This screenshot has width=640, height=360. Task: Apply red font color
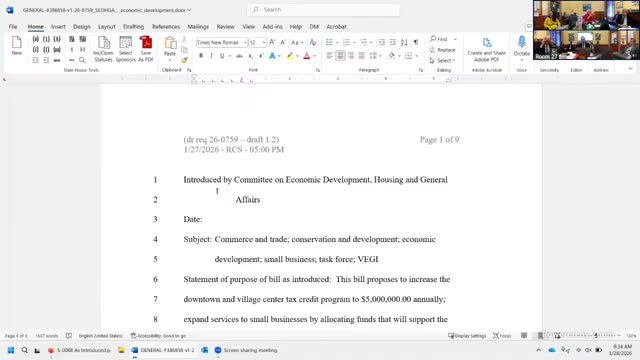coord(307,56)
